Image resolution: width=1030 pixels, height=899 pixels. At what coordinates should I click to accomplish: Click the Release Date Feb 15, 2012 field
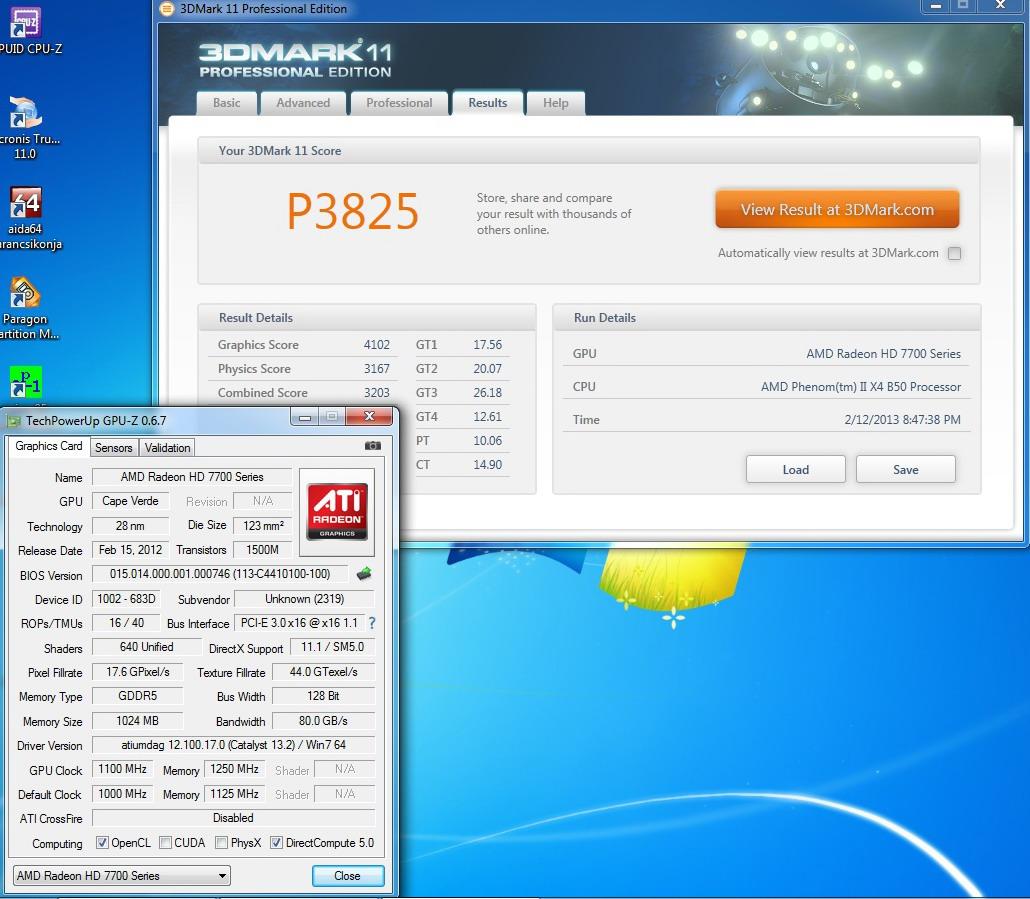[130, 550]
